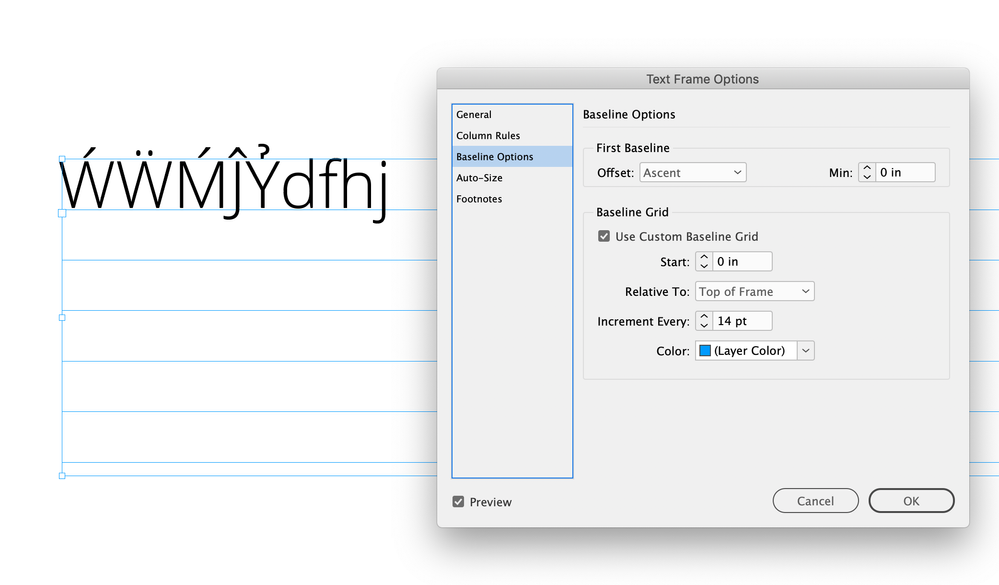Click the blue Layer Color swatch
Image resolution: width=999 pixels, height=585 pixels.
point(705,351)
